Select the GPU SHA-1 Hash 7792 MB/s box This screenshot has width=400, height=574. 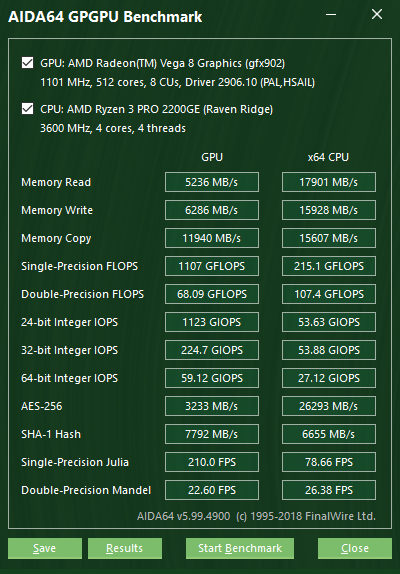tap(212, 434)
